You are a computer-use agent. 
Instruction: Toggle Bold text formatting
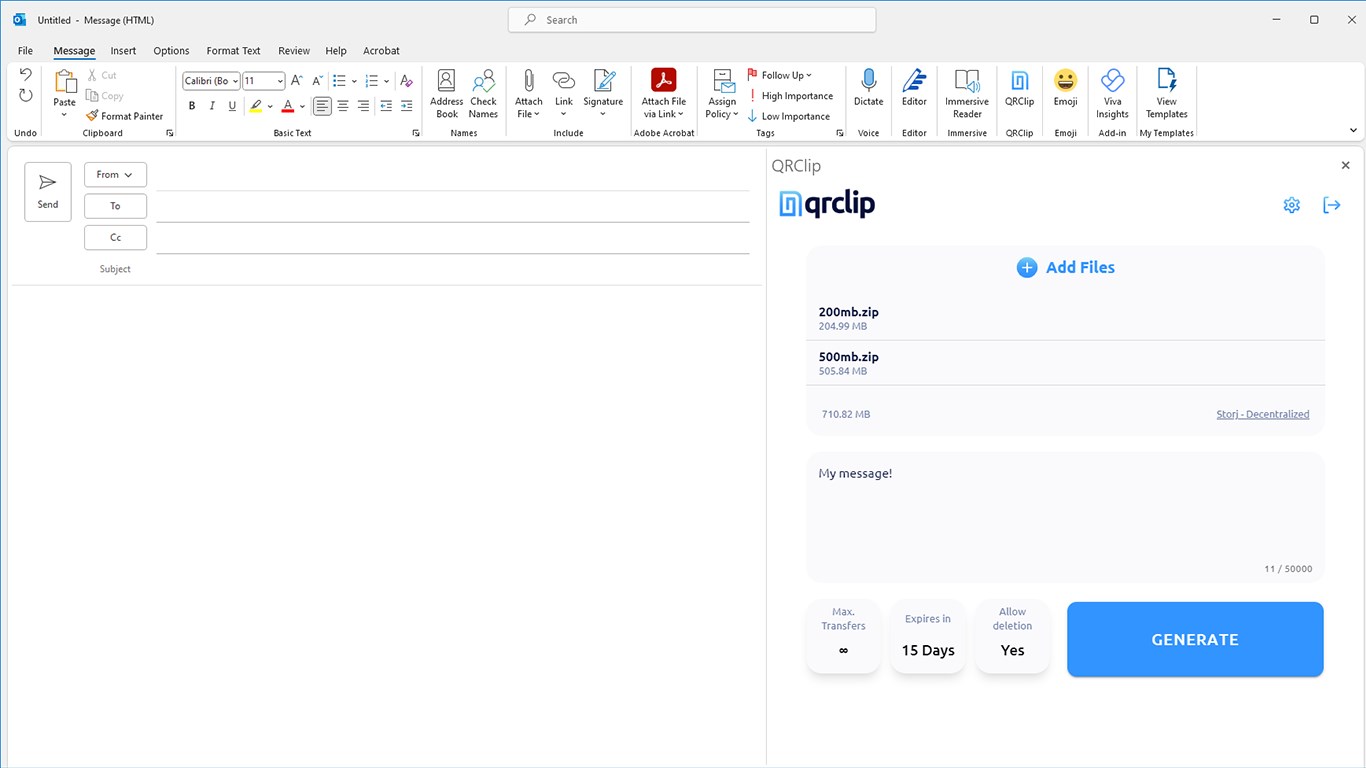[192, 106]
